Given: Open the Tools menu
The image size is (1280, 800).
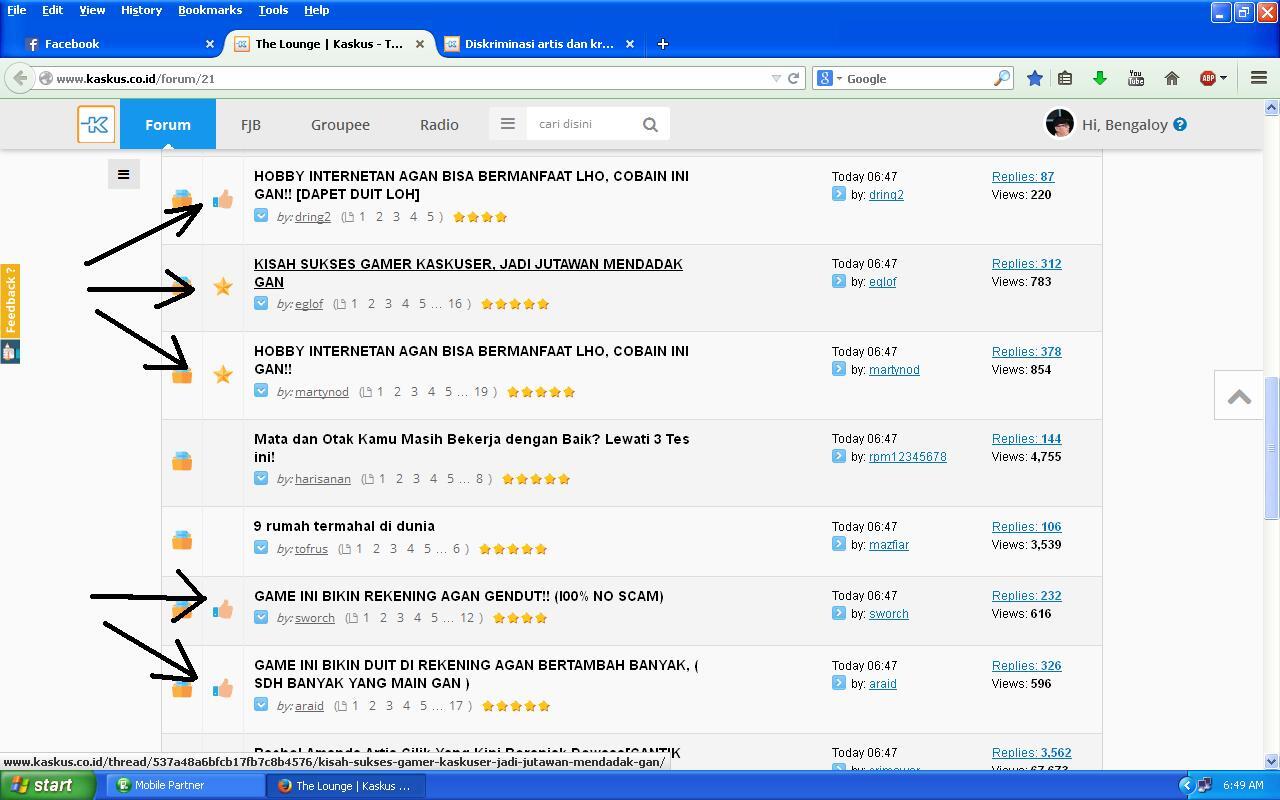Looking at the screenshot, I should pos(273,10).
